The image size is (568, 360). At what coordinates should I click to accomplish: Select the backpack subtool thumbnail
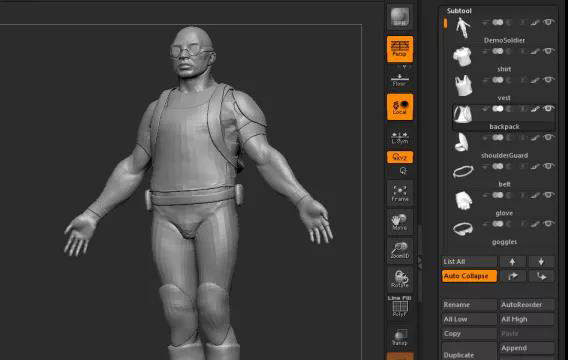[x=463, y=114]
